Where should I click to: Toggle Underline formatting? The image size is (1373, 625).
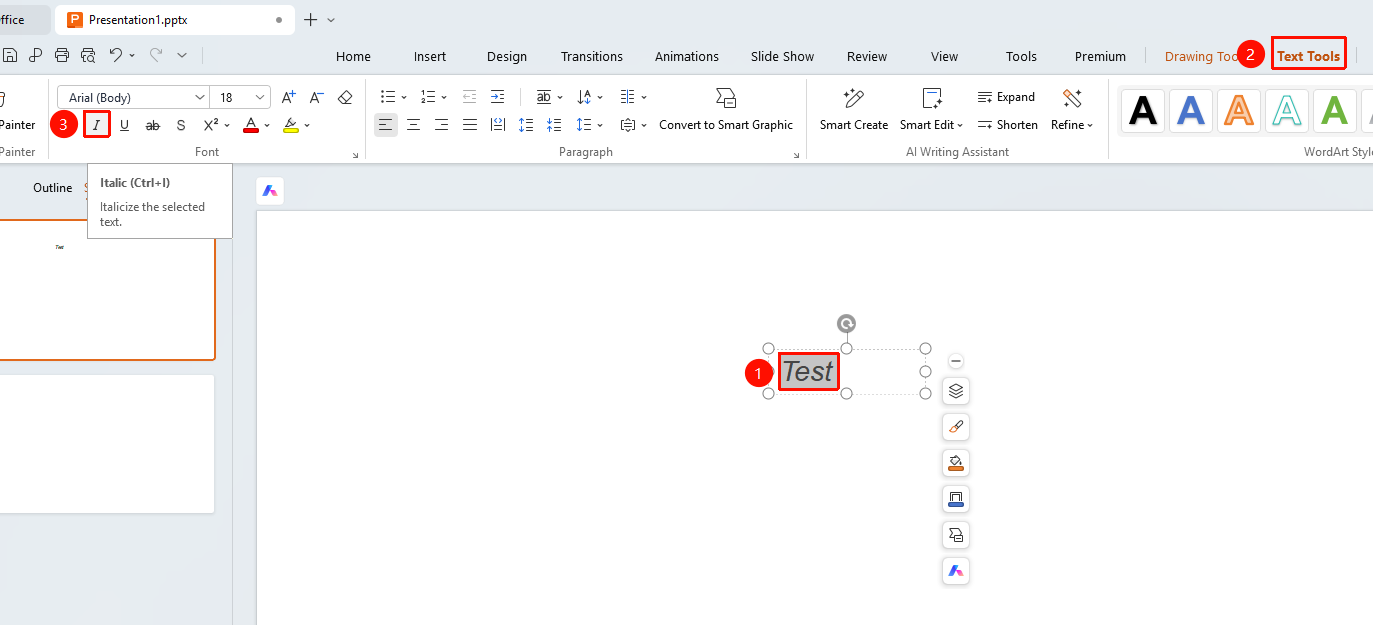point(125,125)
